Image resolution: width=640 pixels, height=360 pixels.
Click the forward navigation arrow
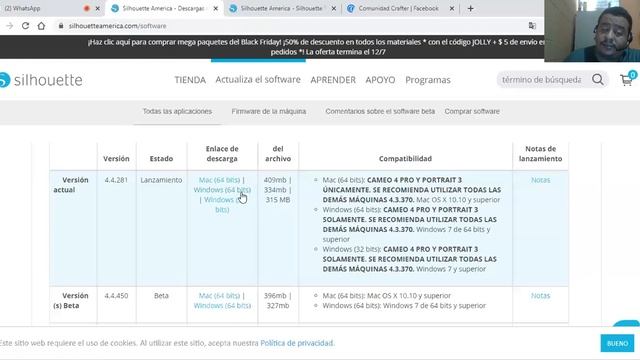[10, 26]
